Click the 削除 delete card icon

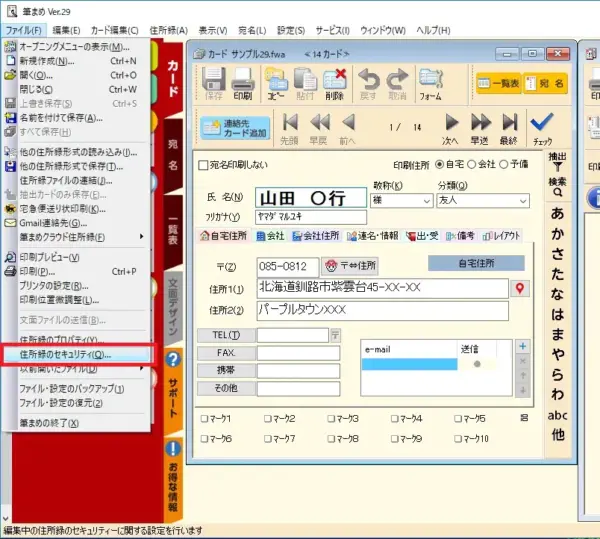334,83
